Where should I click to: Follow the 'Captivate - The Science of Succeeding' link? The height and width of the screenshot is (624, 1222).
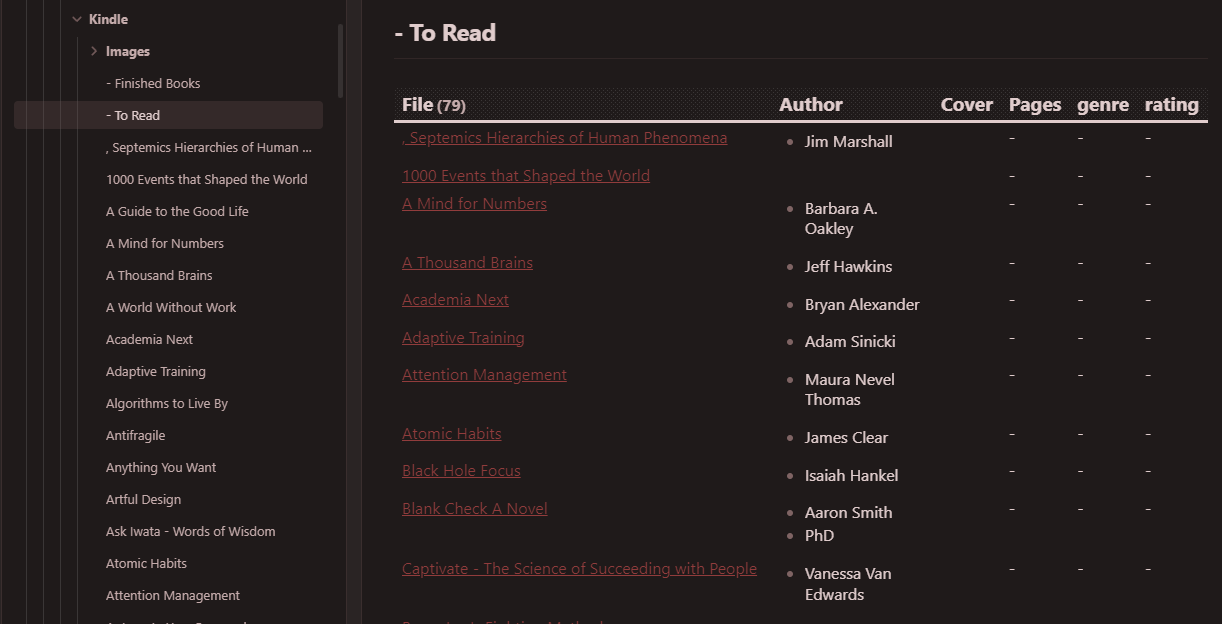(579, 569)
